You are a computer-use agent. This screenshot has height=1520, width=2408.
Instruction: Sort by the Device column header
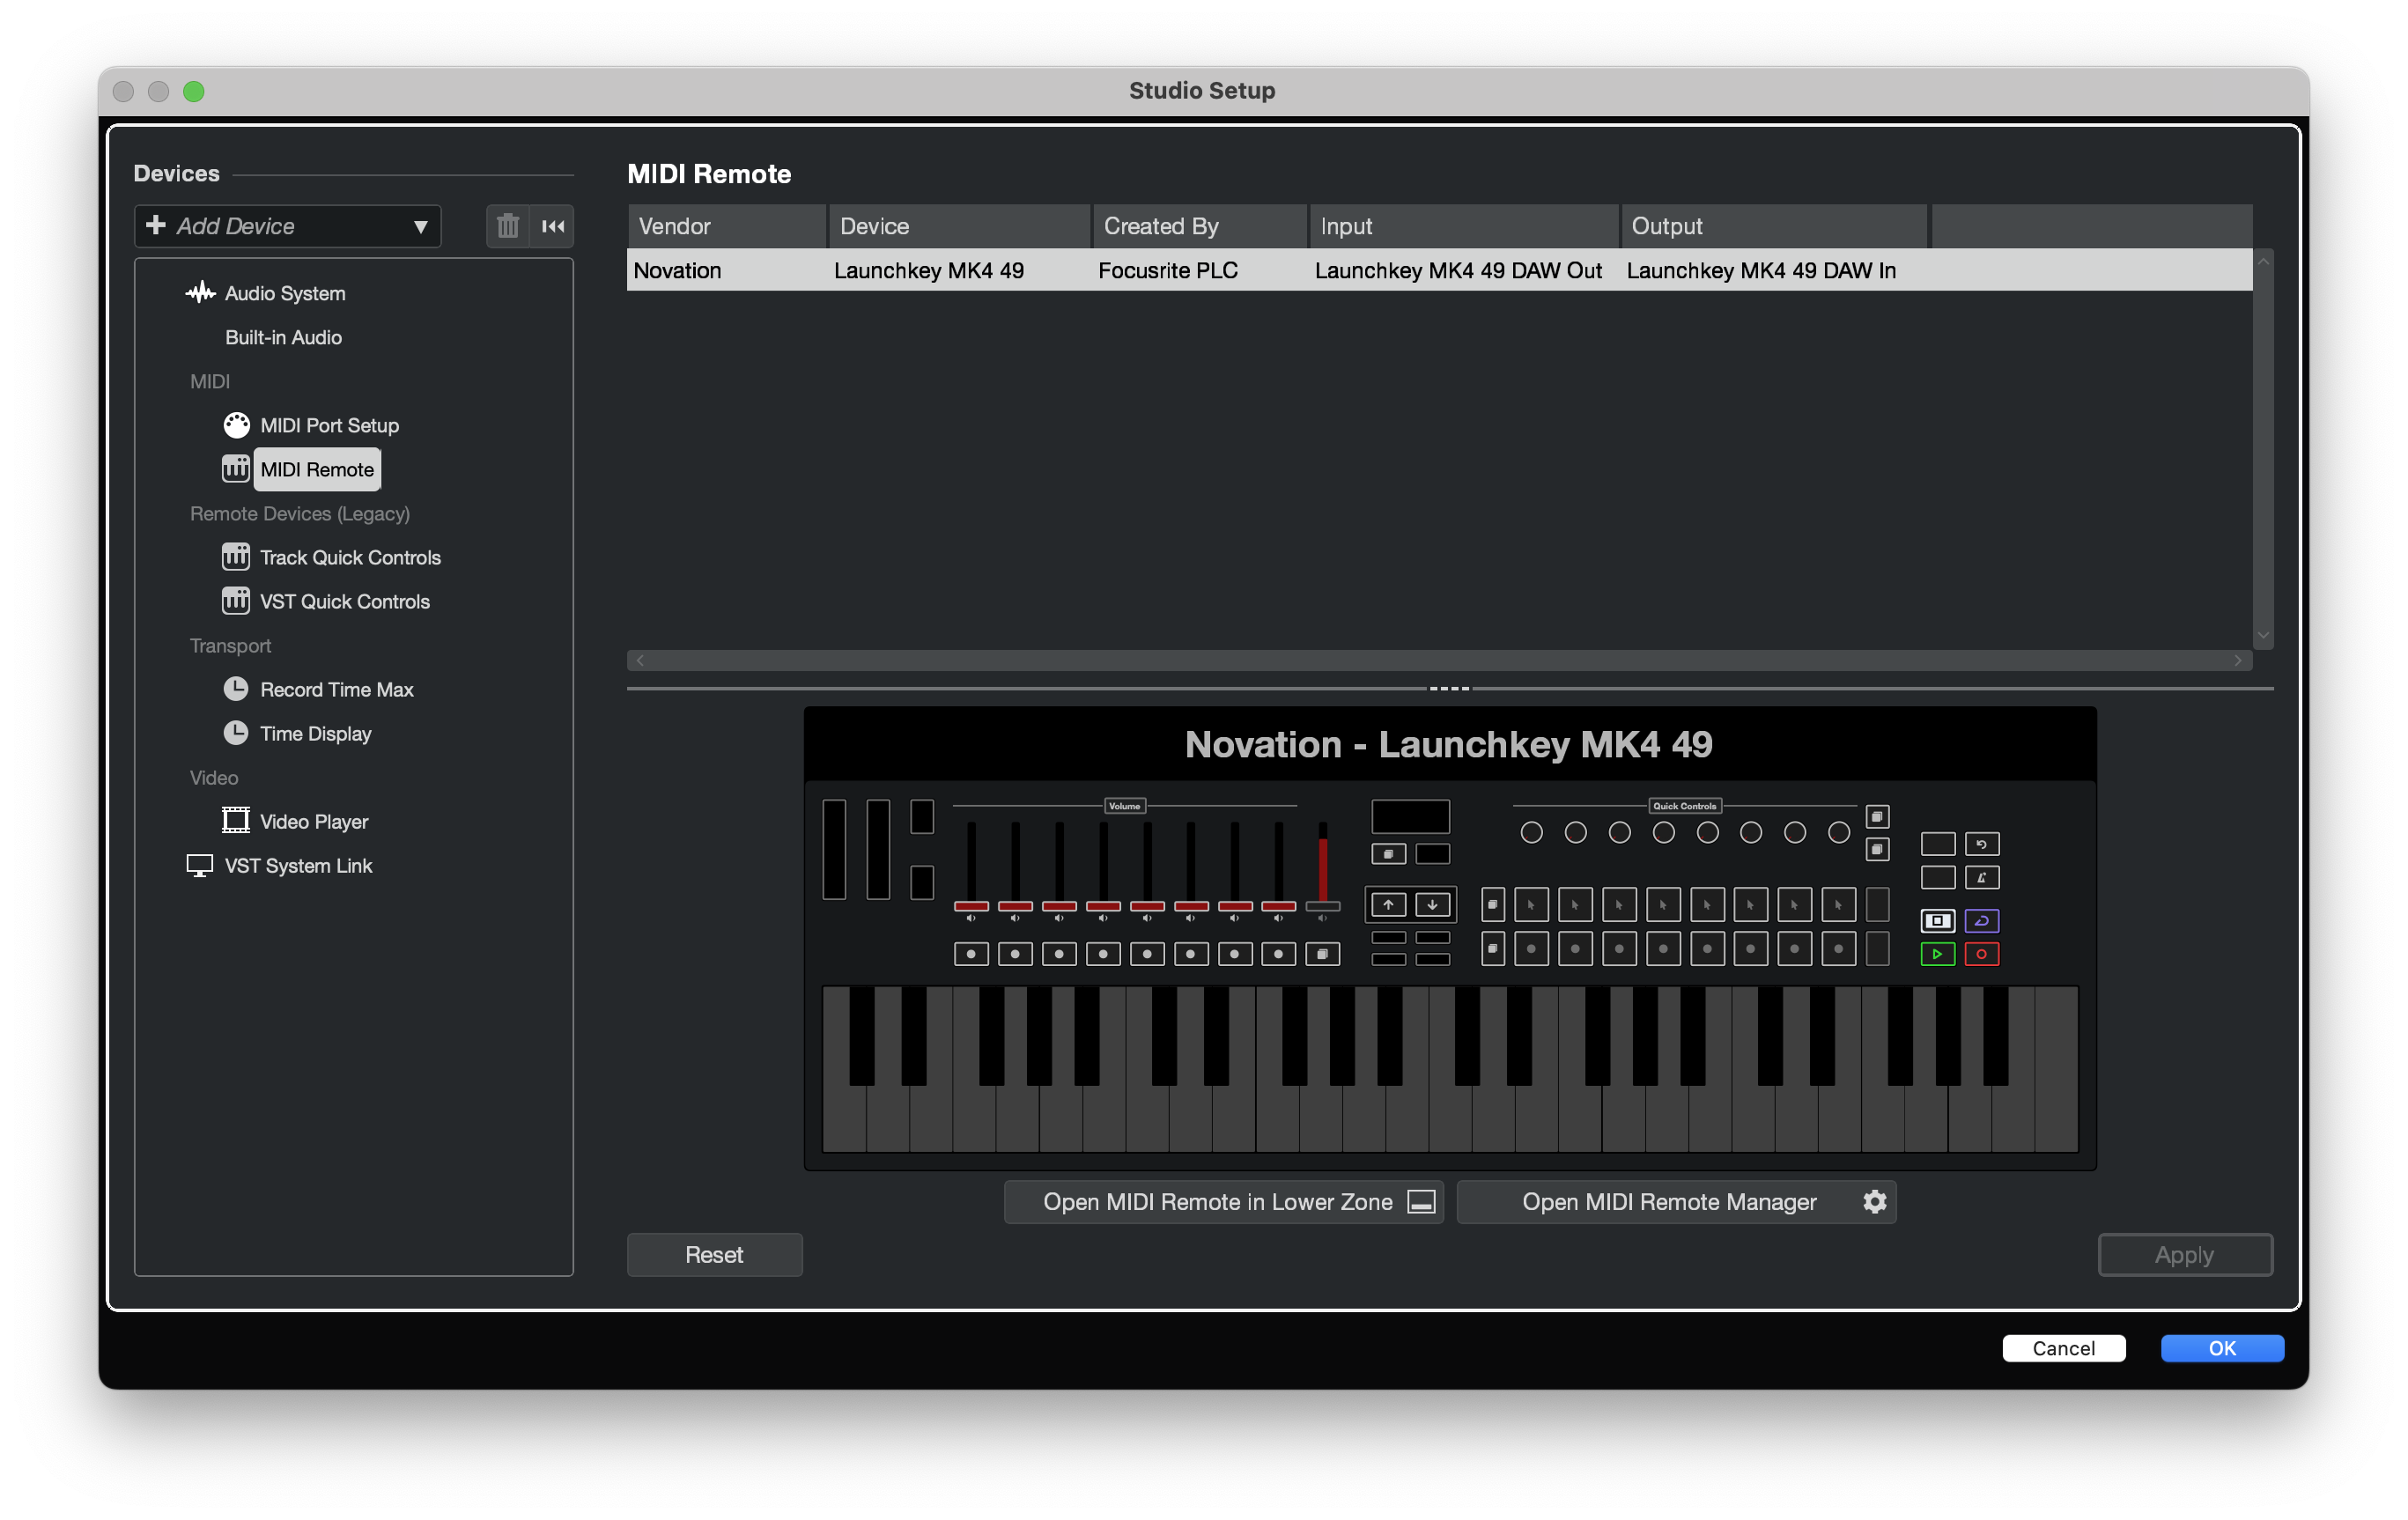(x=959, y=226)
